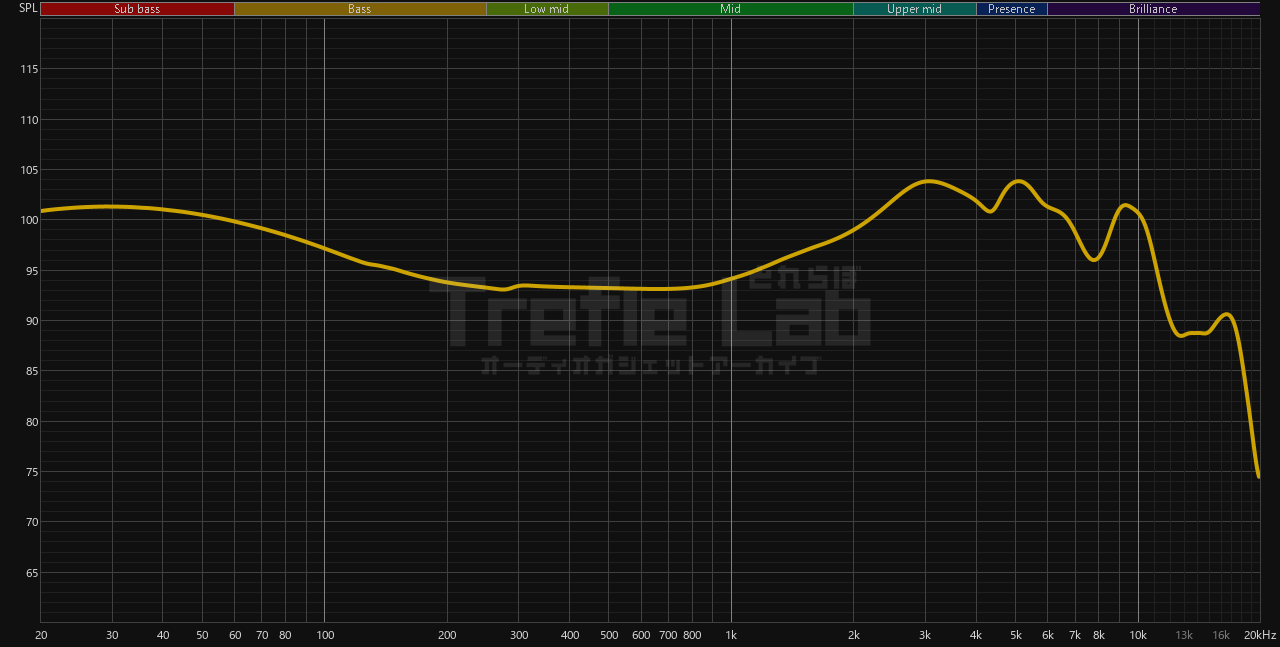Click the Sub bass band label
The width and height of the screenshot is (1280, 647).
tap(137, 9)
